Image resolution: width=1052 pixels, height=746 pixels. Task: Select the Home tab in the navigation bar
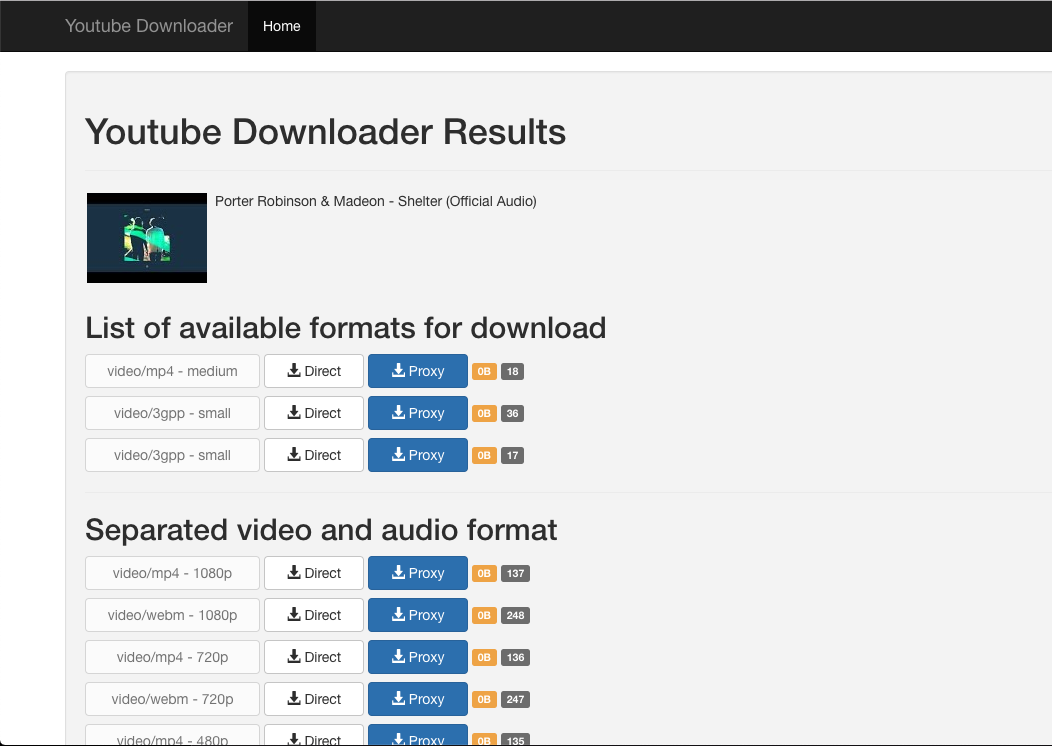(281, 26)
